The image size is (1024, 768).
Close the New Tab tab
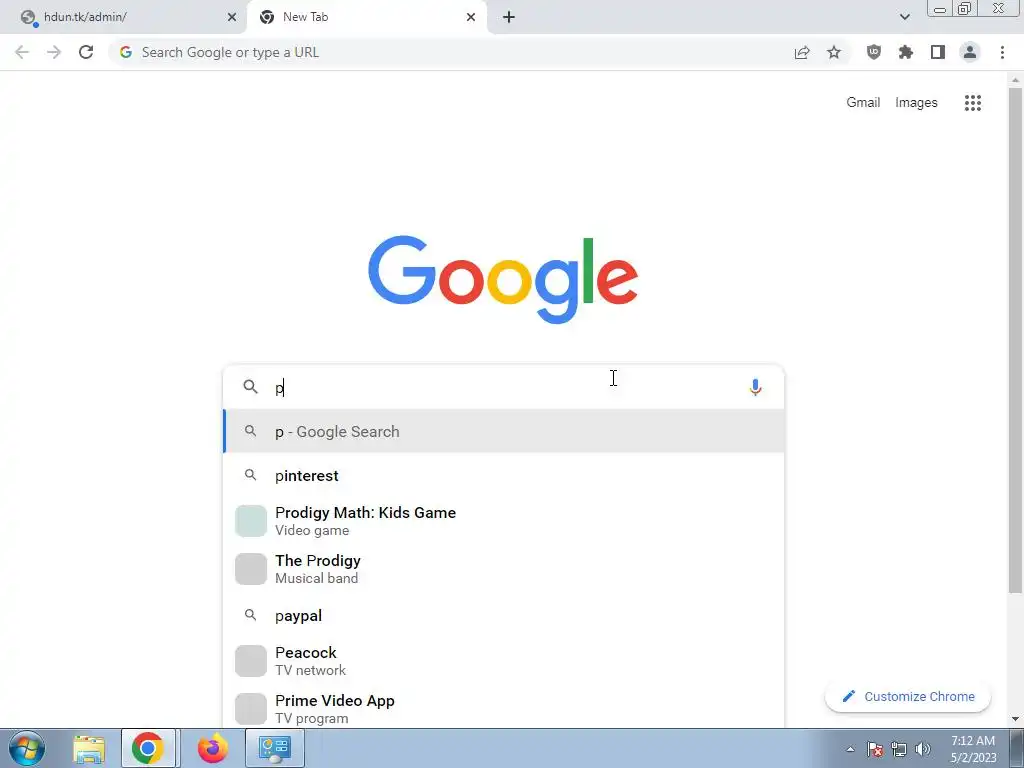pos(471,17)
